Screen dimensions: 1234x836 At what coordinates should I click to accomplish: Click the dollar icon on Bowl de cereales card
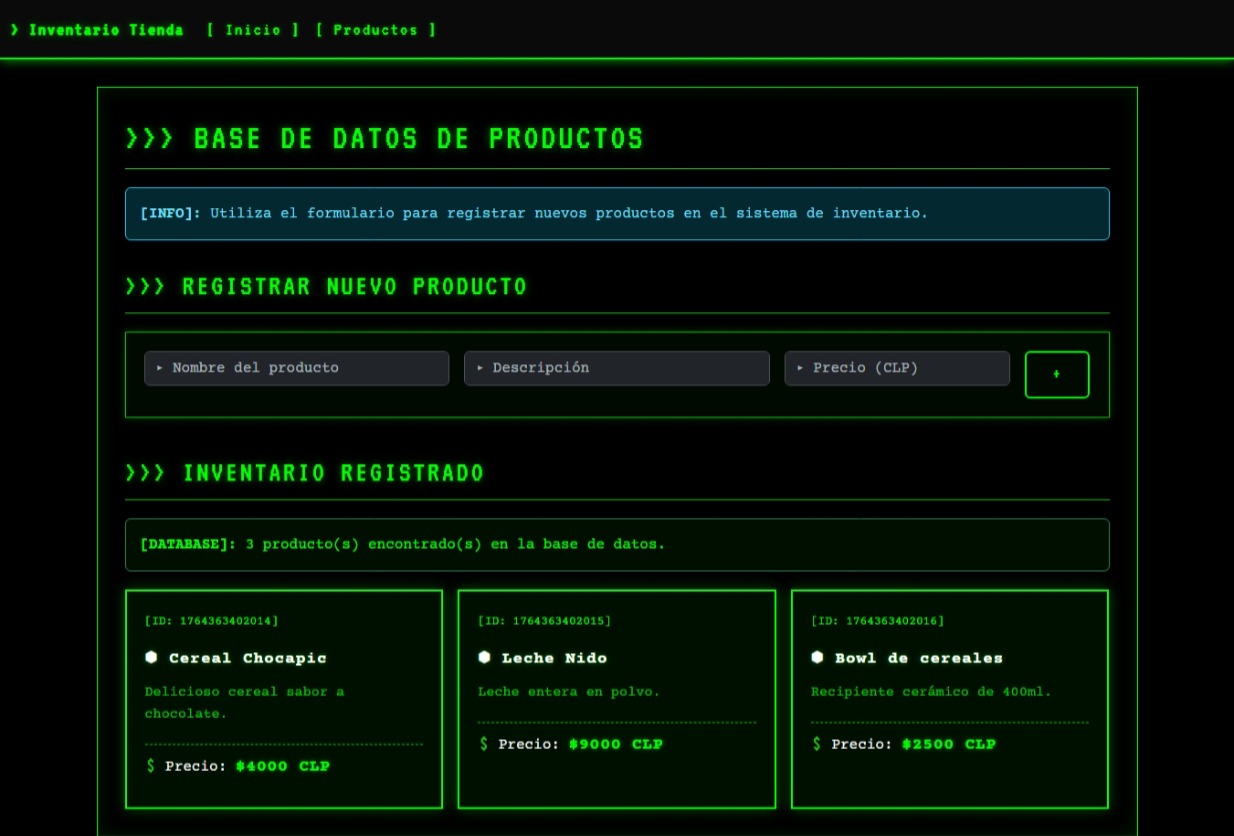817,744
